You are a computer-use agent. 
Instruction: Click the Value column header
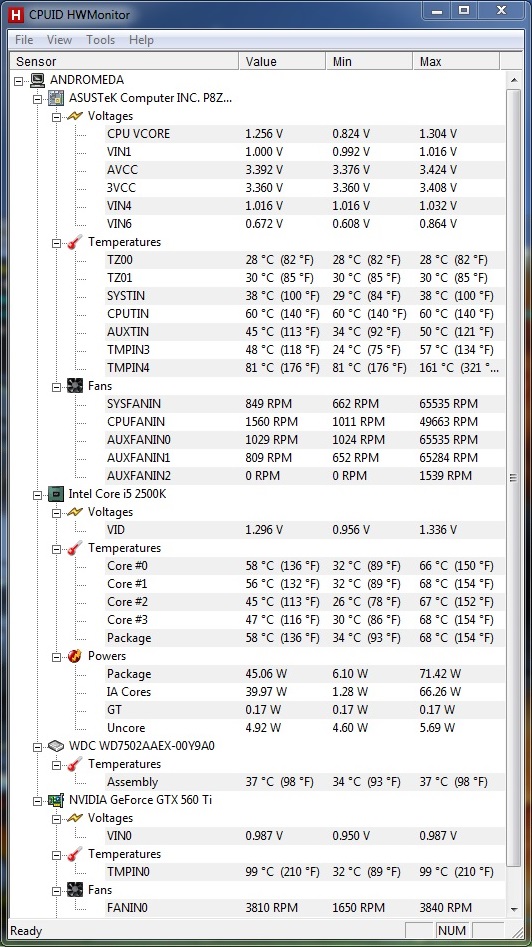(283, 62)
